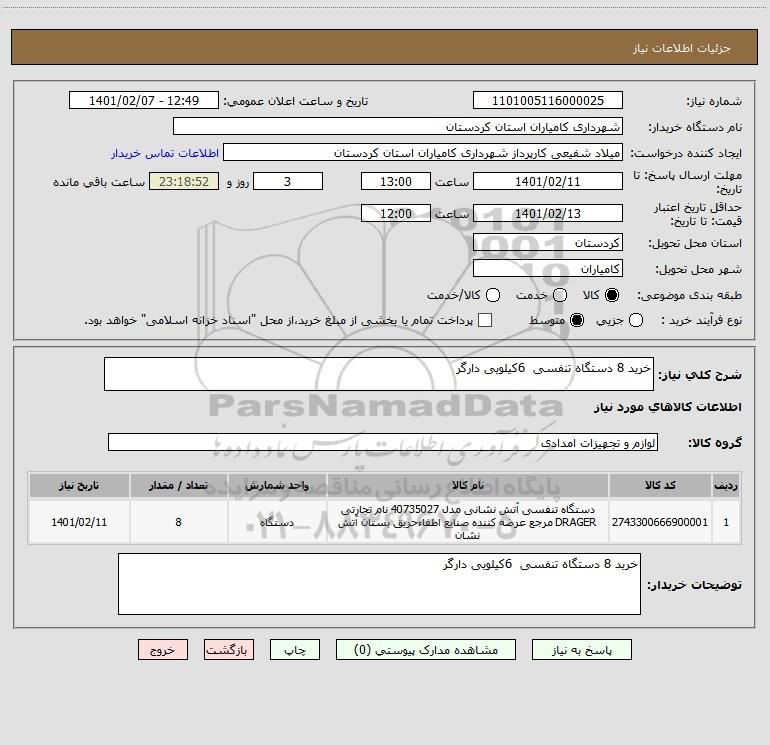Click the شرح کلی نیاز description box
The width and height of the screenshot is (770, 745).
point(379,374)
